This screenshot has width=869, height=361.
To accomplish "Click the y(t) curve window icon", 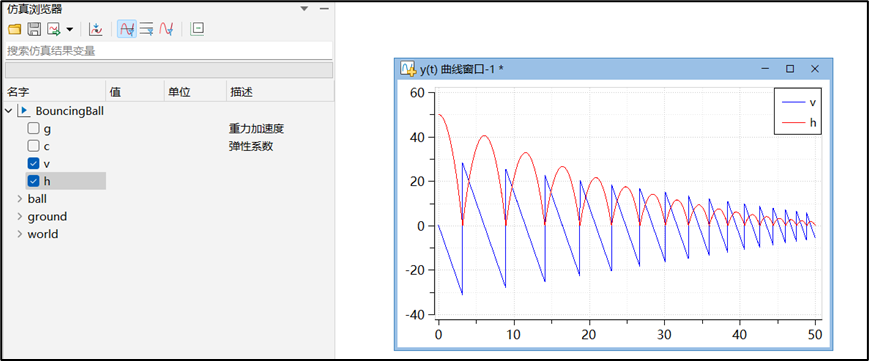I will [408, 68].
